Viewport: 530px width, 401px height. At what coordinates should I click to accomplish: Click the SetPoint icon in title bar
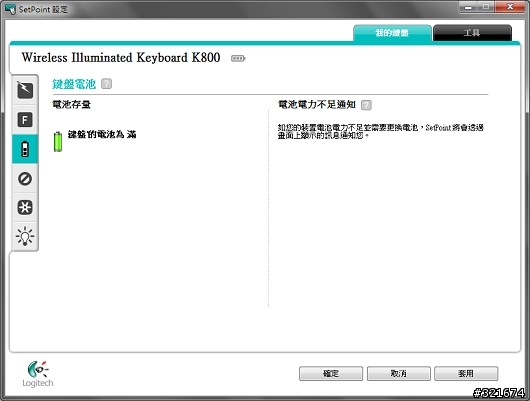10,9
